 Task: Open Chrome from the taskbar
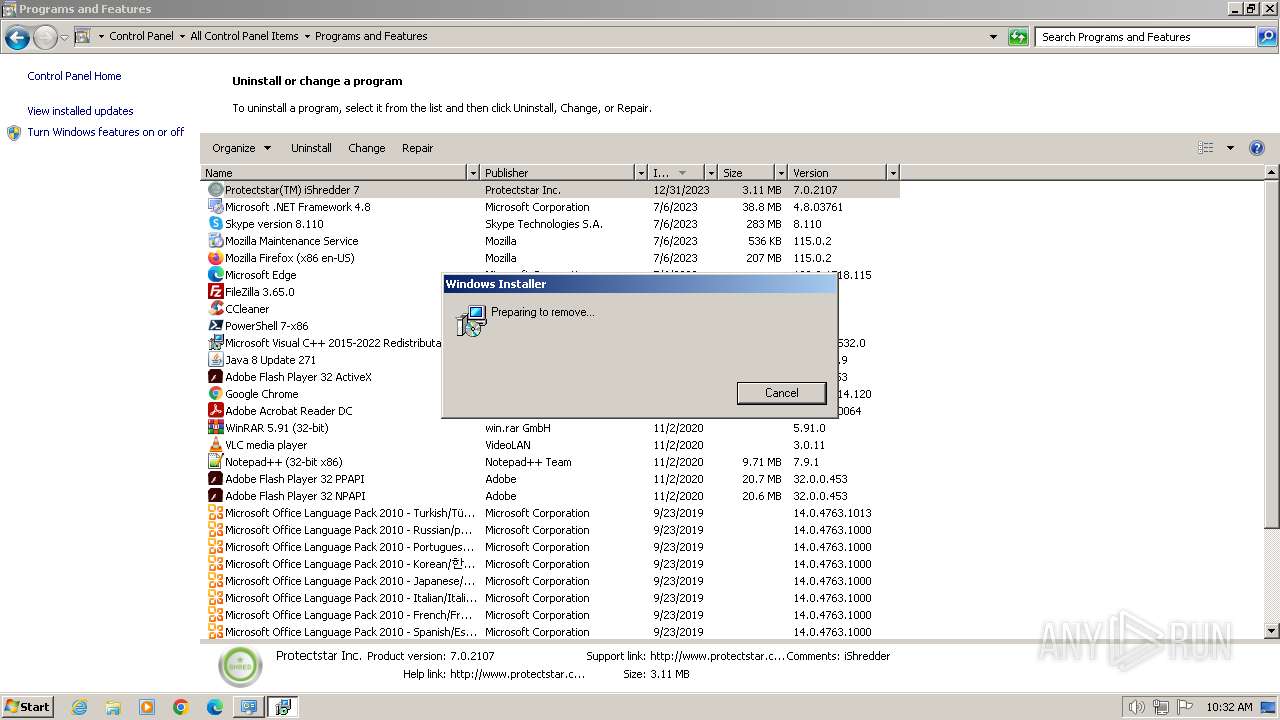[x=181, y=707]
